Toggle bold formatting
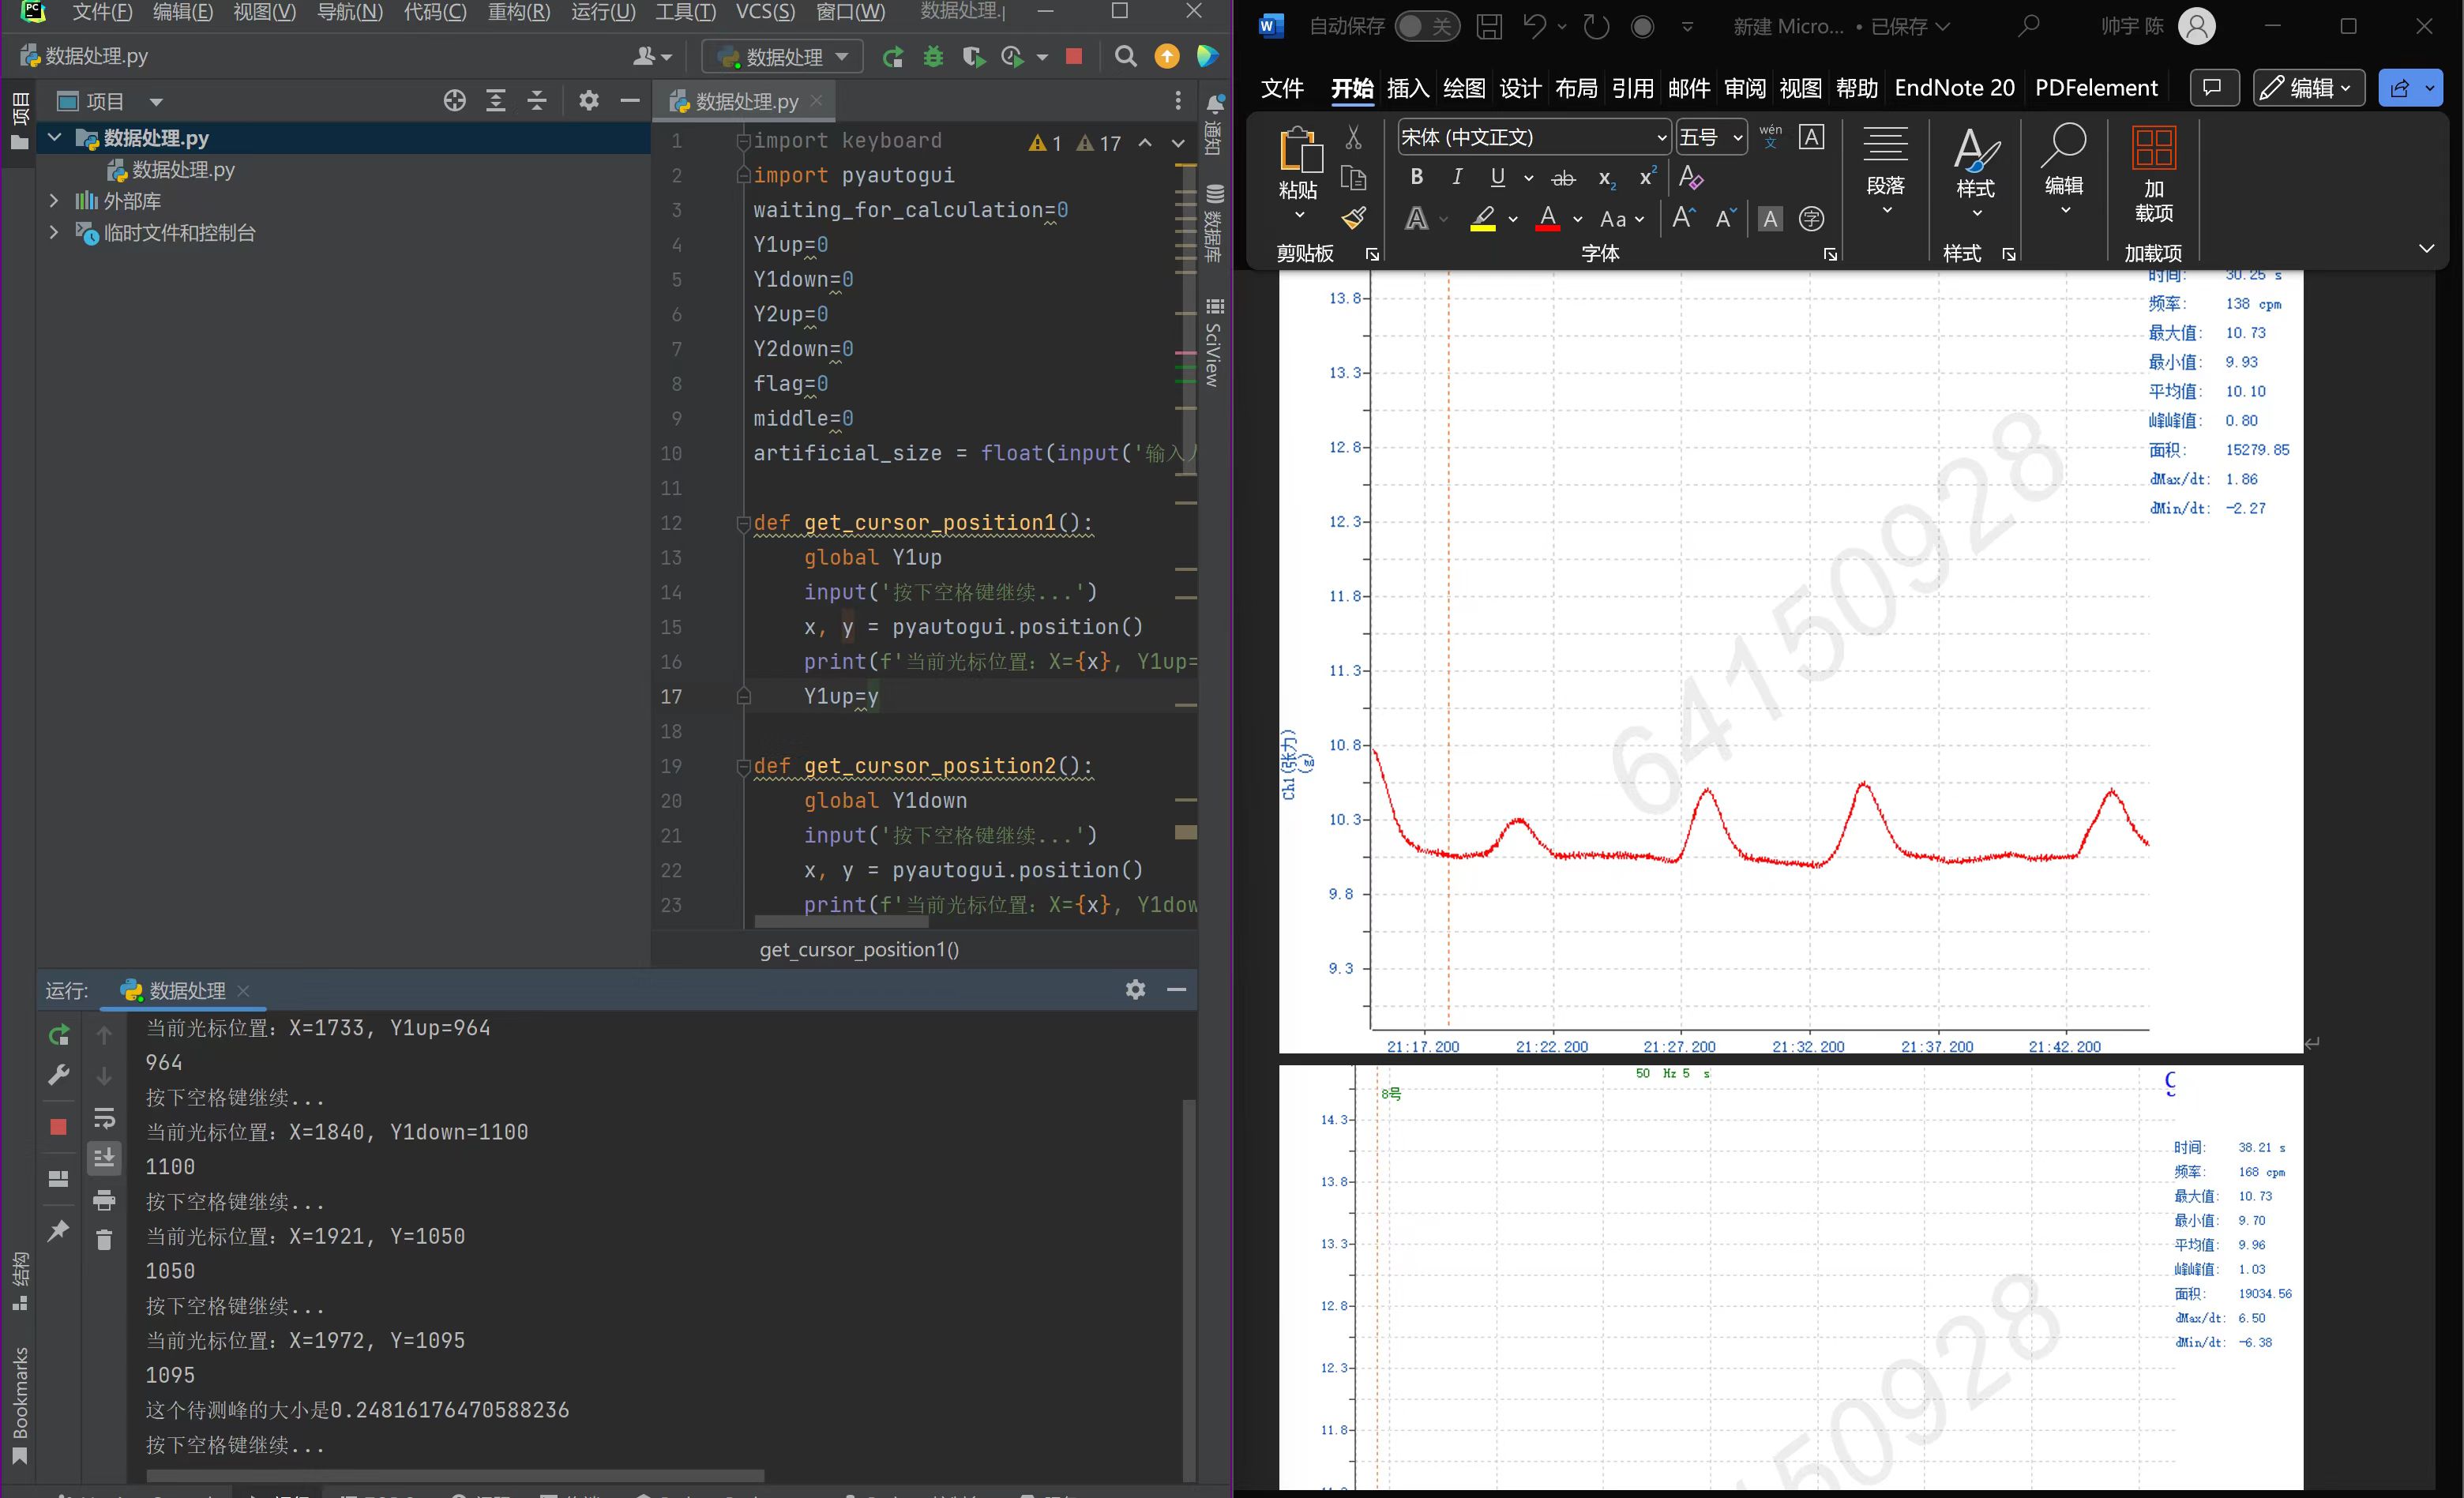Viewport: 2464px width, 1498px height. click(x=1416, y=177)
